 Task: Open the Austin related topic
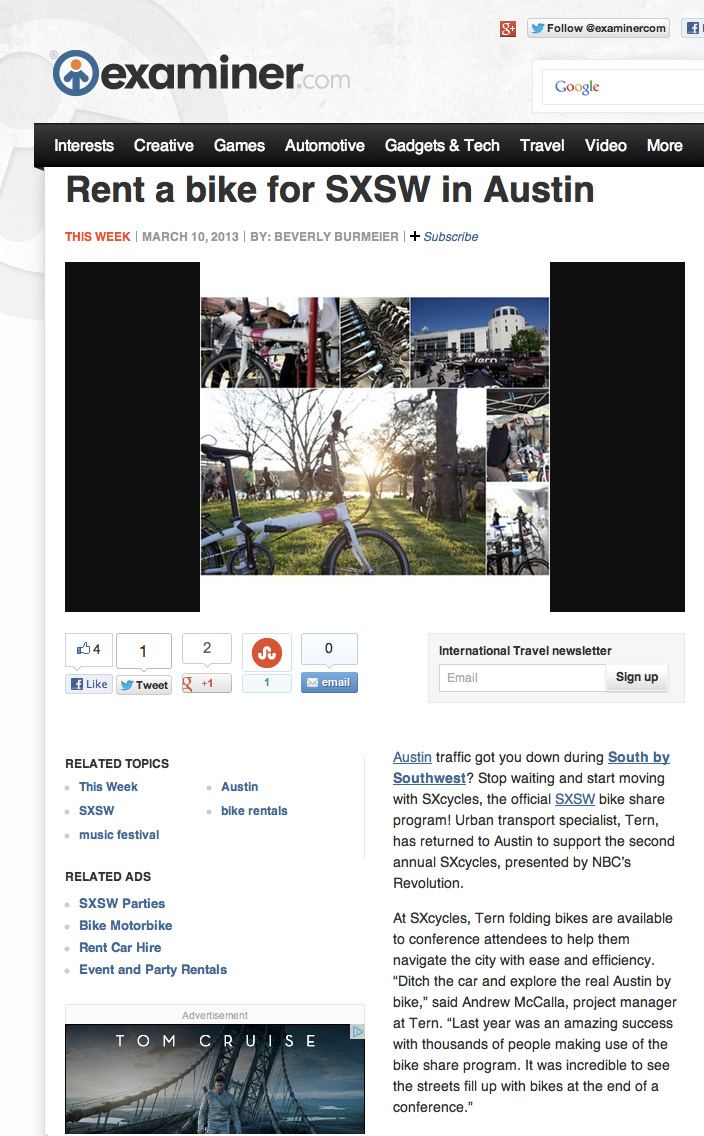pyautogui.click(x=240, y=787)
